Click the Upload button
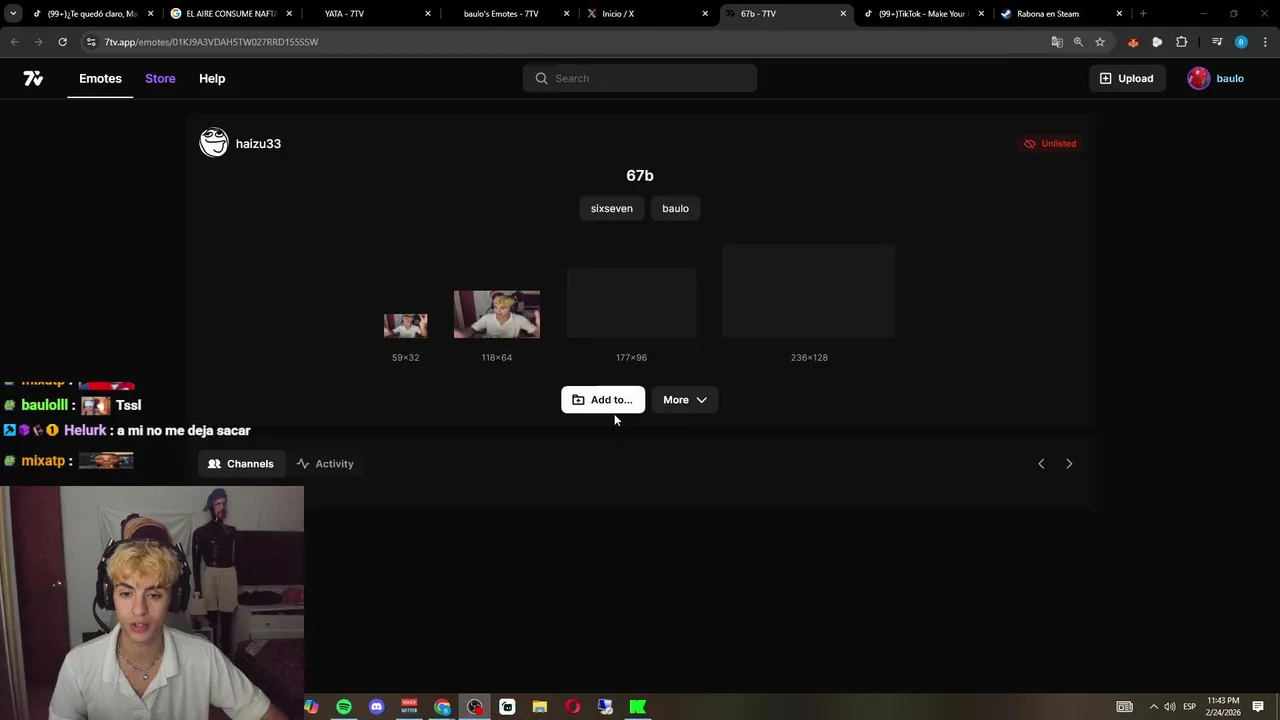Viewport: 1280px width, 720px height. tap(1126, 78)
